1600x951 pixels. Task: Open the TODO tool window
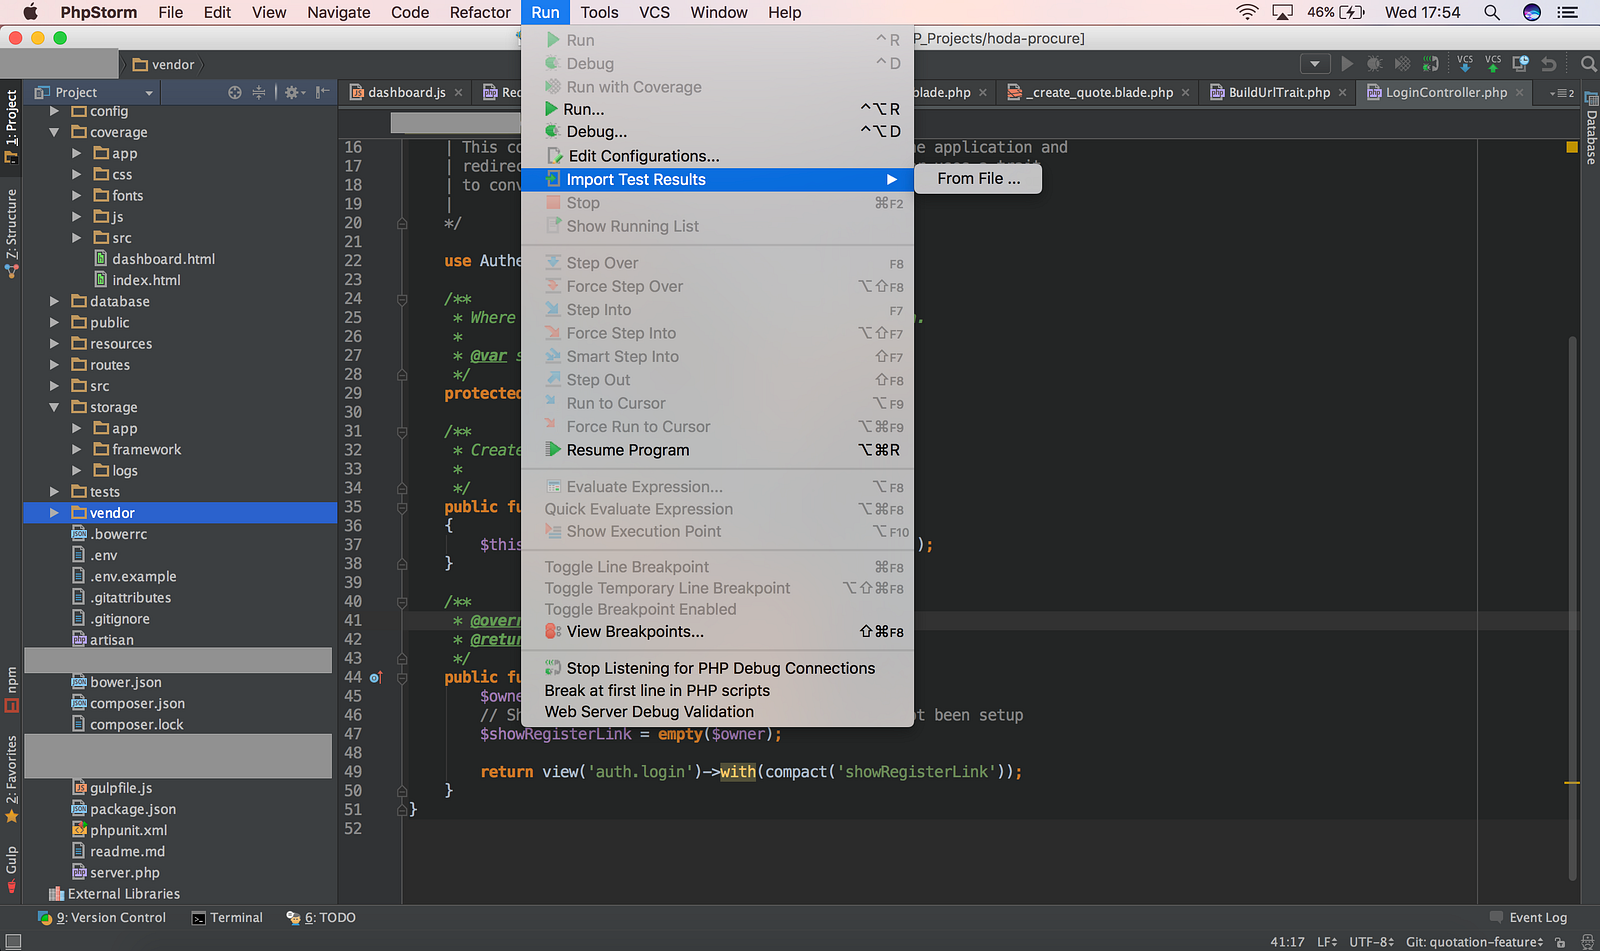321,918
